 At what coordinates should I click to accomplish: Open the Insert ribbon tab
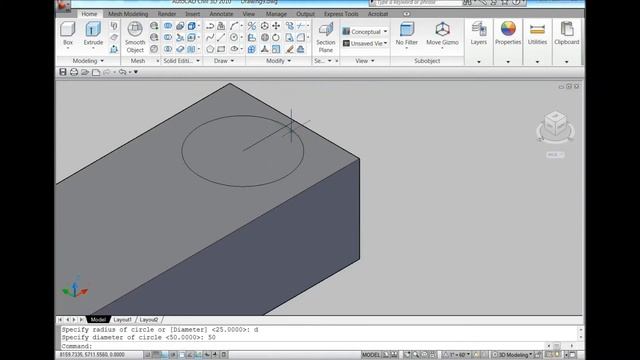coord(193,14)
